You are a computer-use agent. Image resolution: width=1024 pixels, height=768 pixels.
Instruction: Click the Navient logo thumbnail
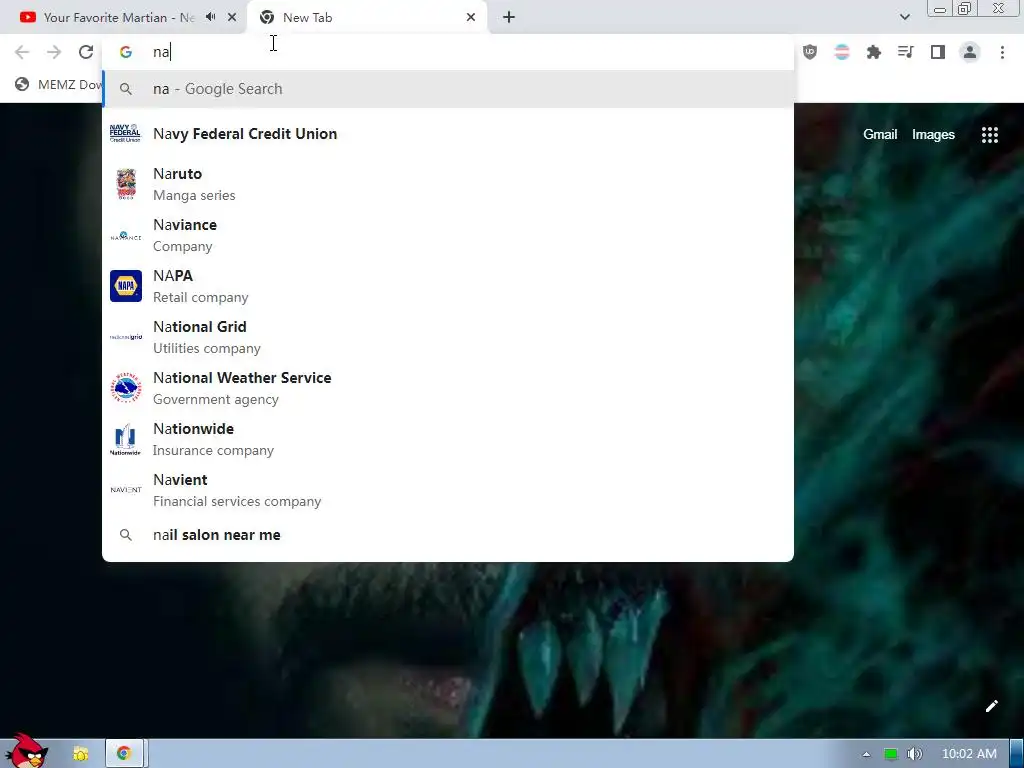(126, 489)
